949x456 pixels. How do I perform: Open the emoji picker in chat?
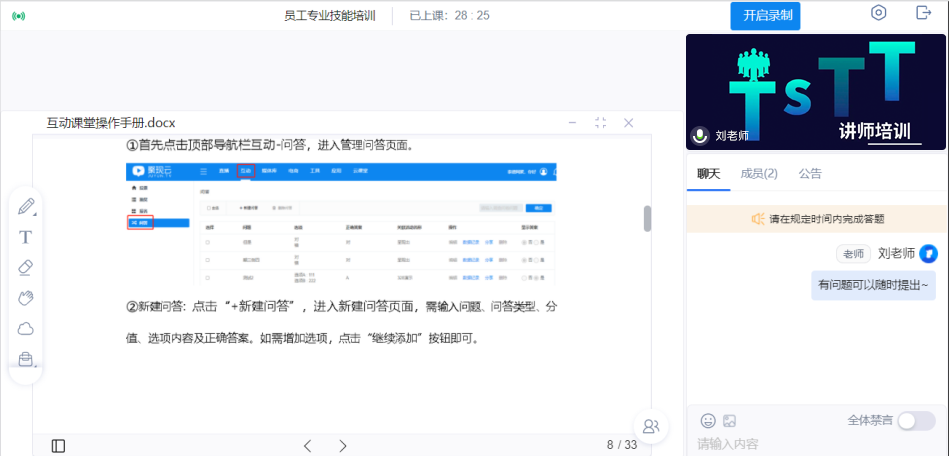coord(708,421)
